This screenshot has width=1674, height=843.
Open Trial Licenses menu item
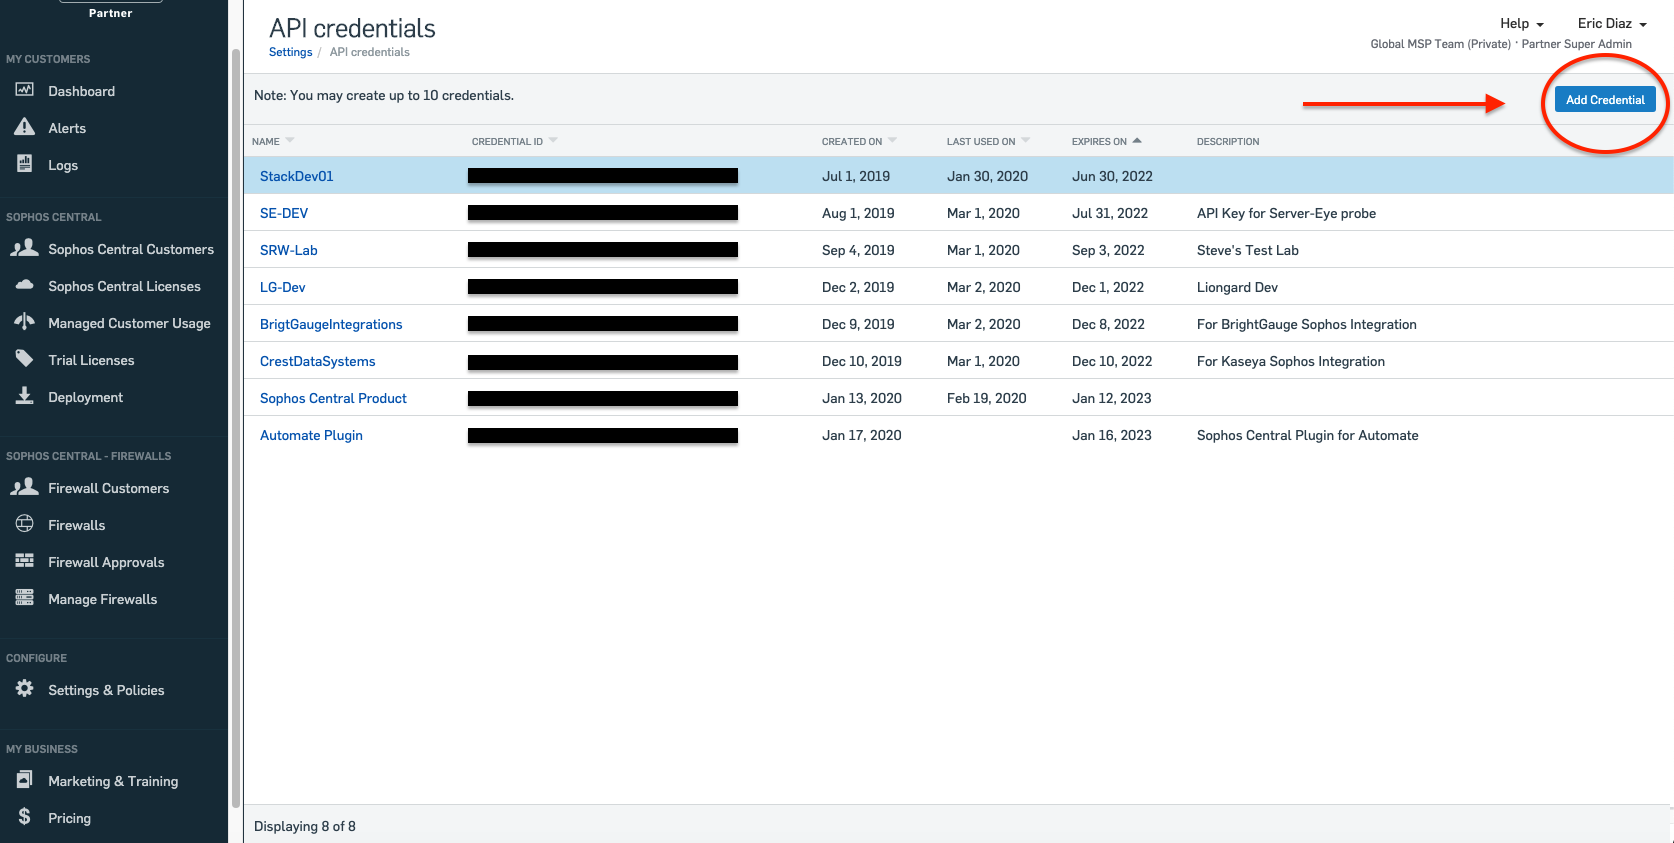click(91, 360)
